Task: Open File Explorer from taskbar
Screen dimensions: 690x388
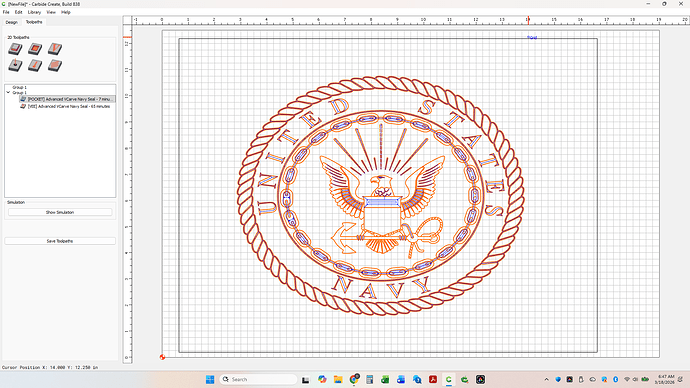Action: tap(338, 379)
